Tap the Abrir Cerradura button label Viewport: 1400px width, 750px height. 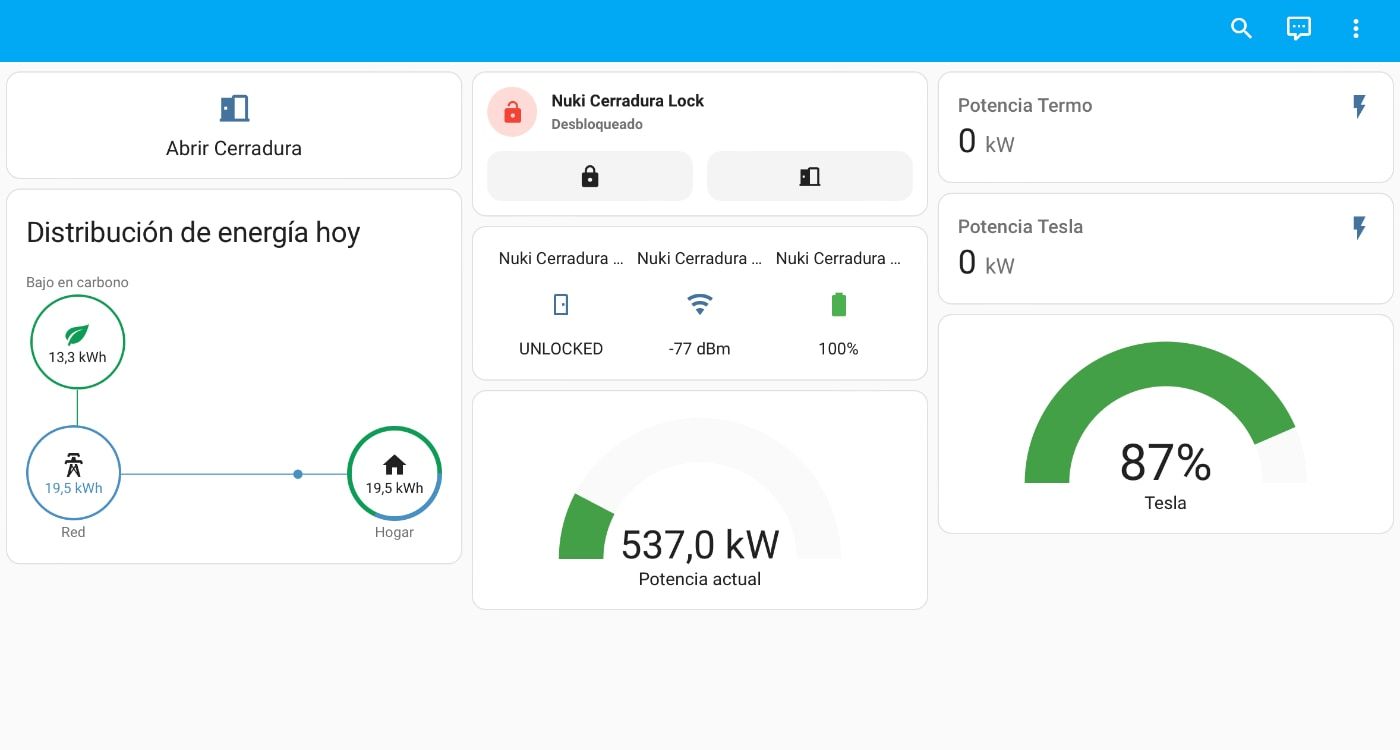tap(234, 148)
